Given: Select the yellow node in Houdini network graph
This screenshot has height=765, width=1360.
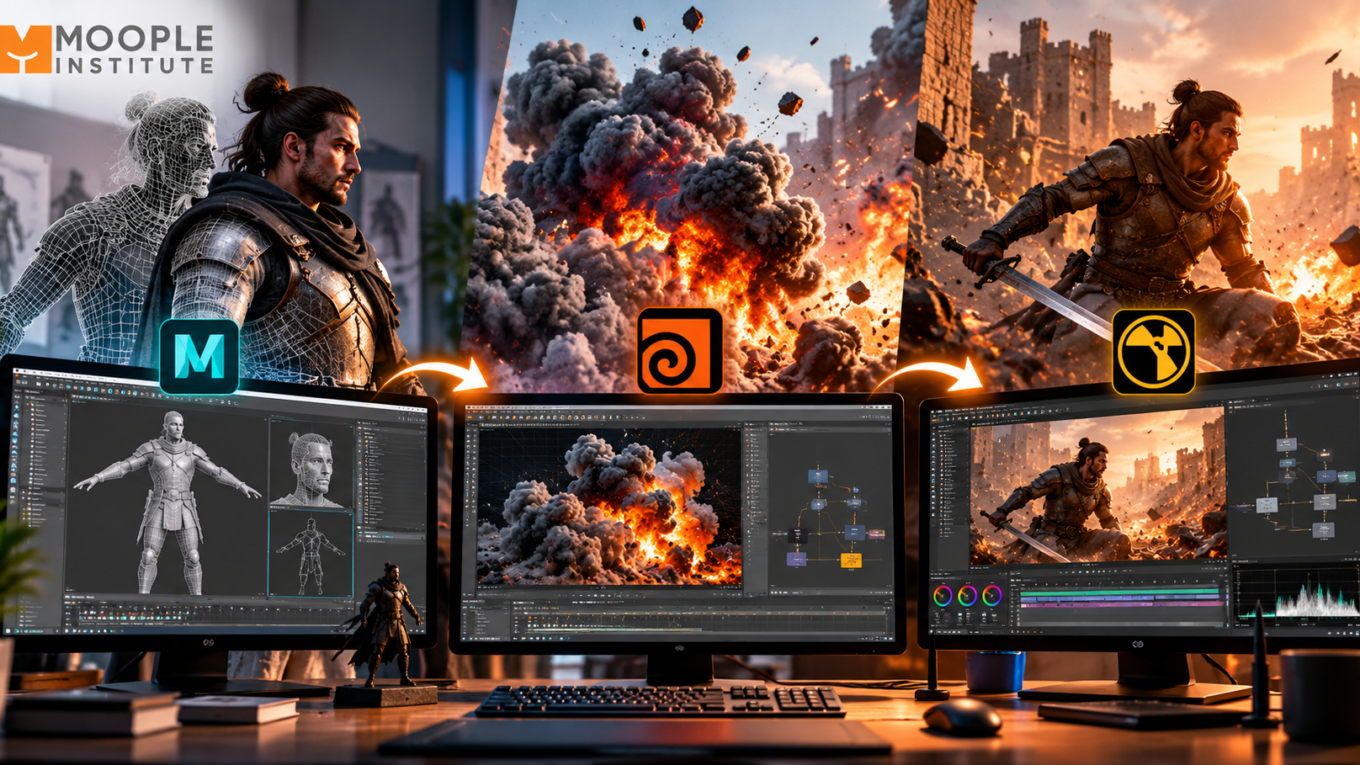Looking at the screenshot, I should click(x=851, y=560).
